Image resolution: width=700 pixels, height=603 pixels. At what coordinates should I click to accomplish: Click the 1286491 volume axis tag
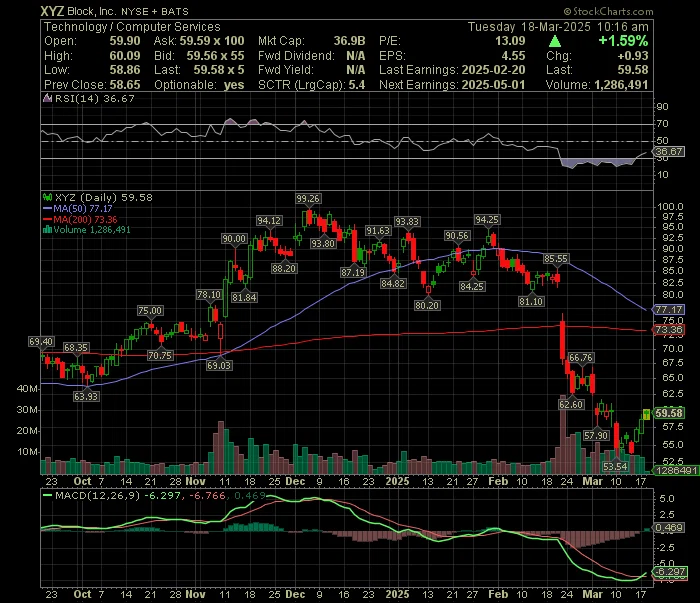click(x=676, y=470)
